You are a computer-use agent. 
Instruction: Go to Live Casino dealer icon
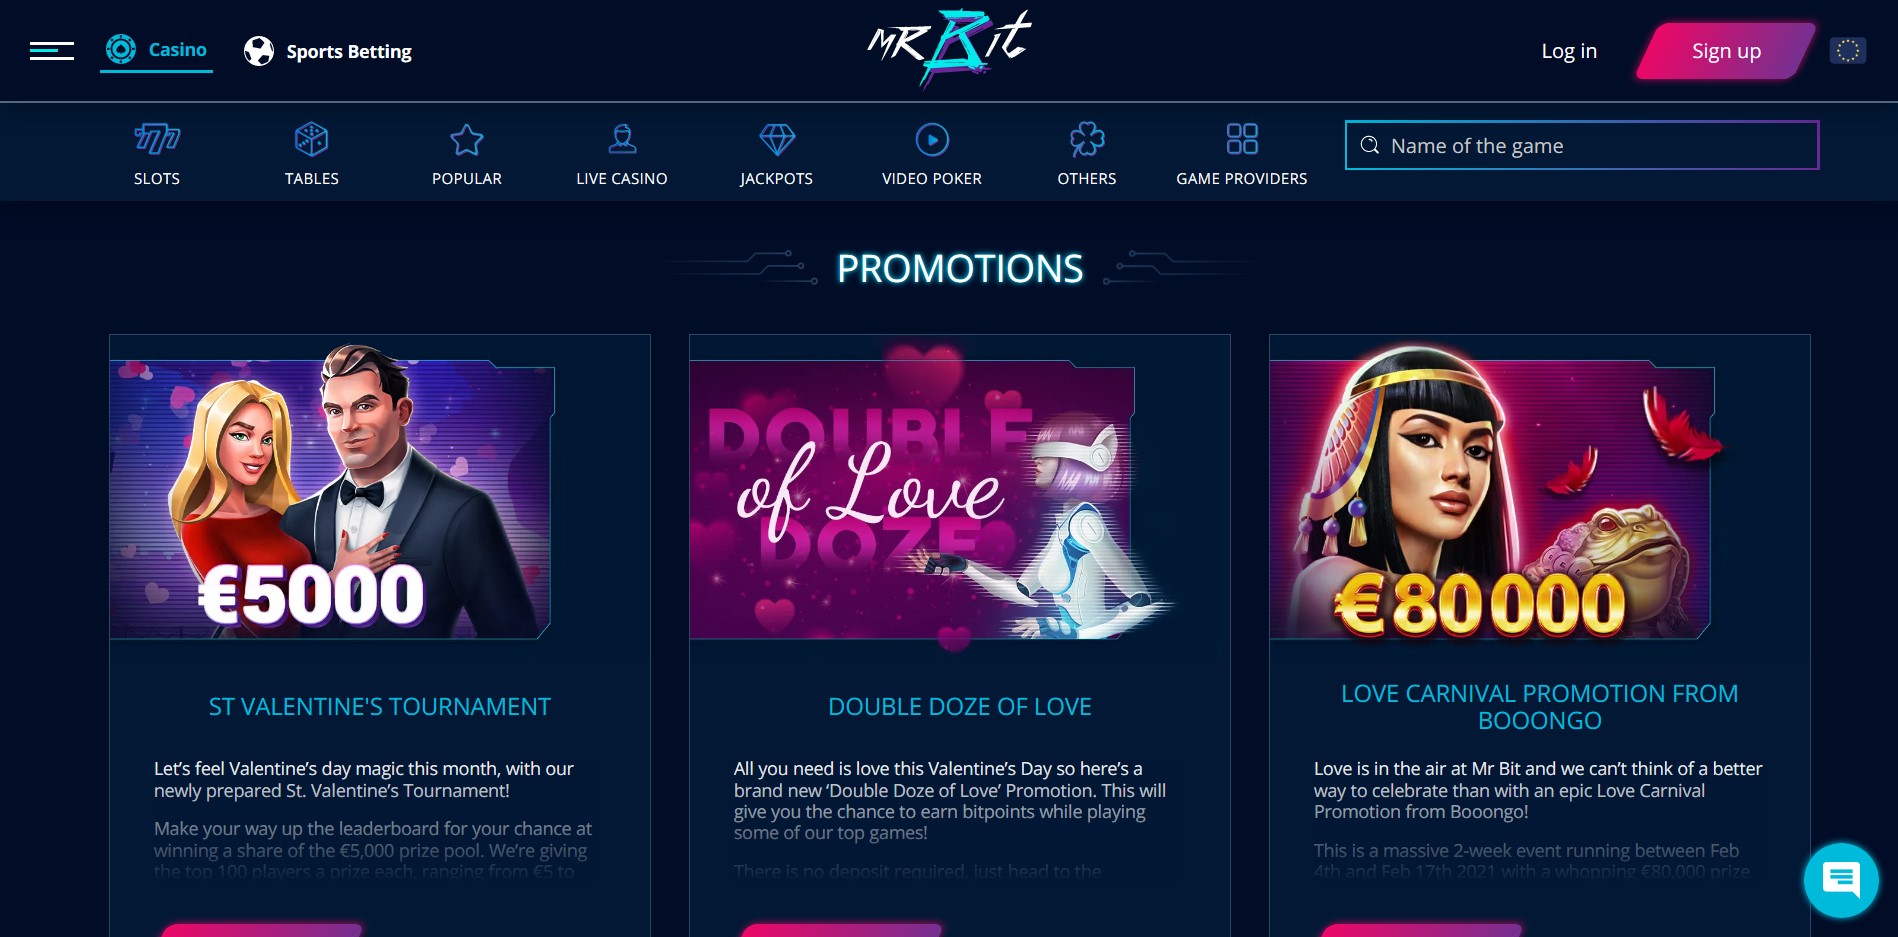tap(622, 139)
